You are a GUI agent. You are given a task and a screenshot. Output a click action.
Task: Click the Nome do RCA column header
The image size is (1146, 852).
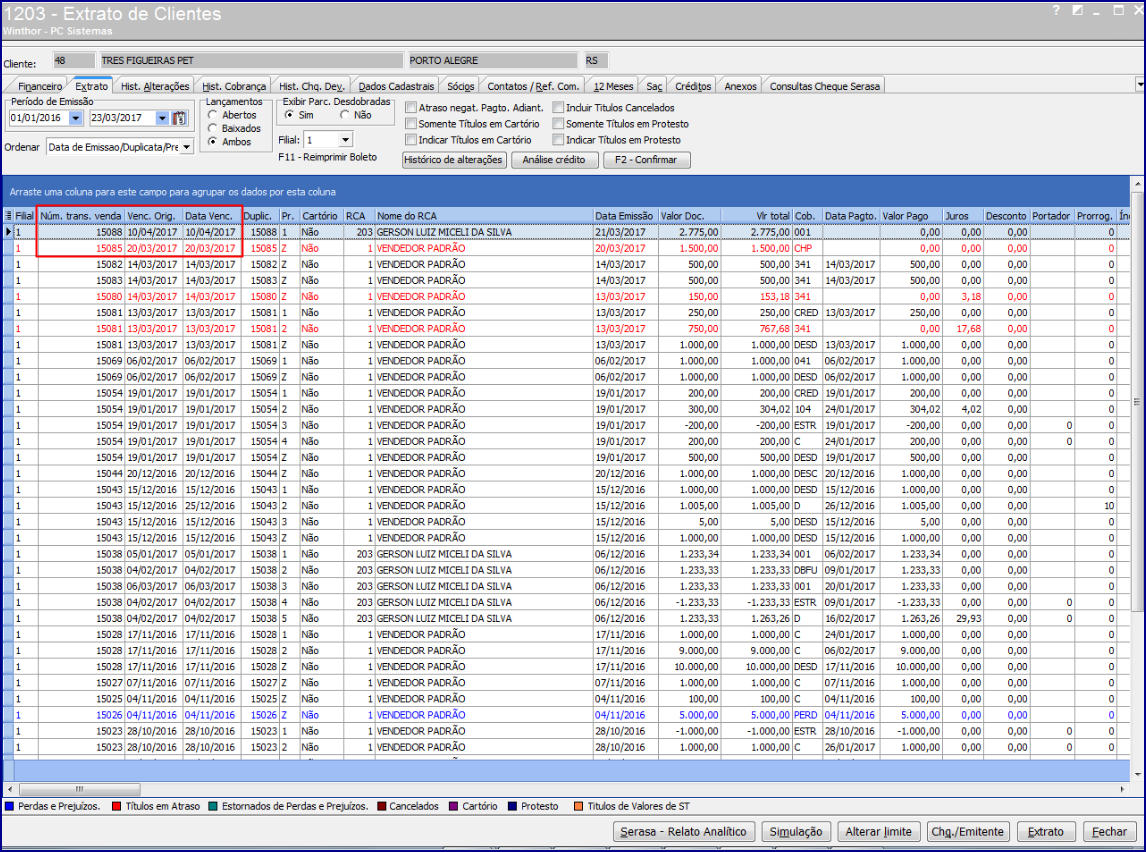484,216
